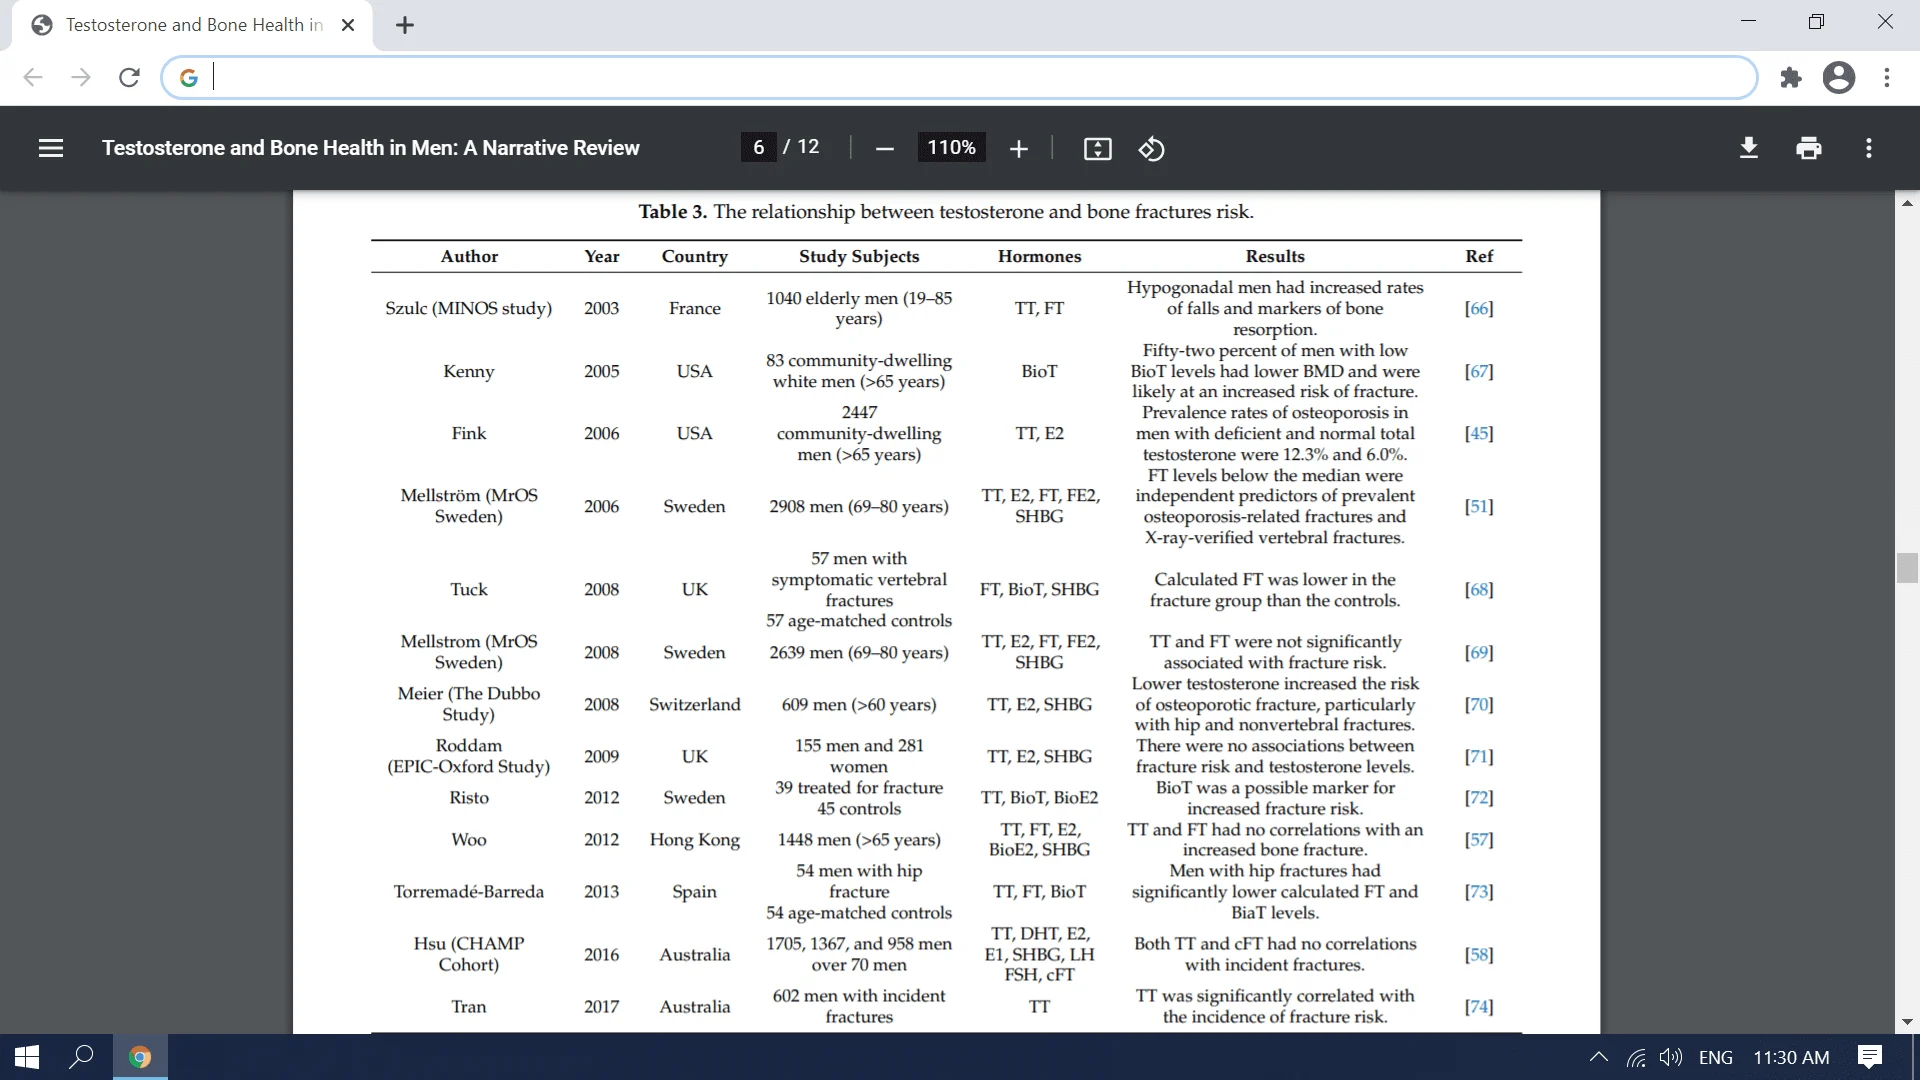The height and width of the screenshot is (1080, 1920).
Task: Open the clock showing 11:30 AM
Action: (1791, 1057)
